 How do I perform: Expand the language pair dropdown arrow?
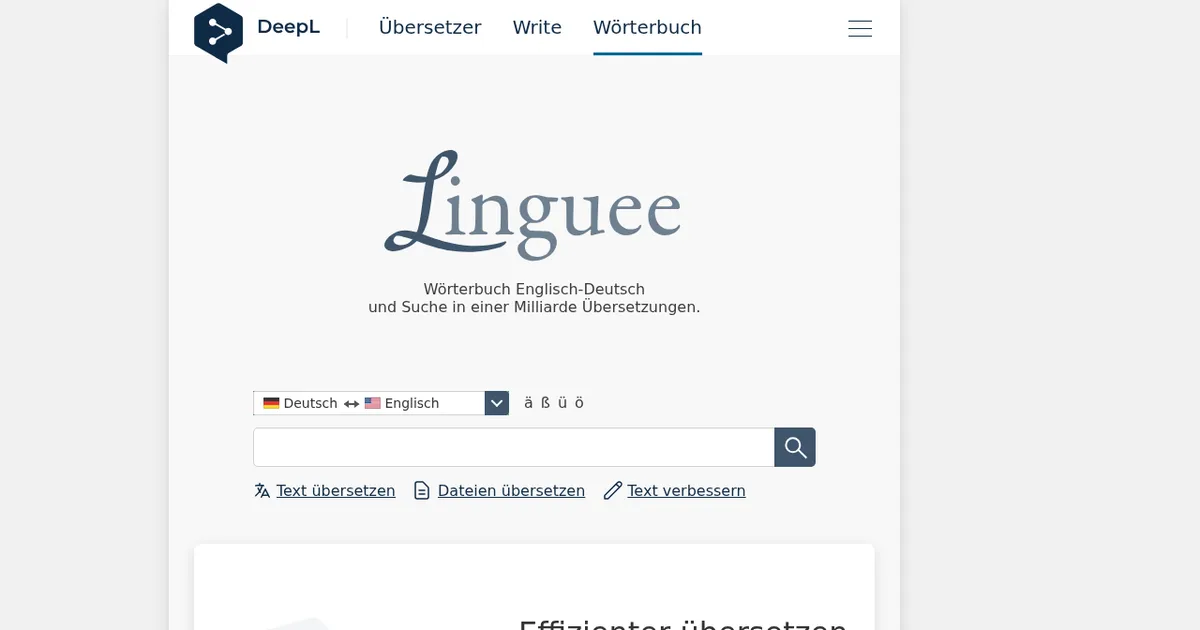pyautogui.click(x=497, y=403)
